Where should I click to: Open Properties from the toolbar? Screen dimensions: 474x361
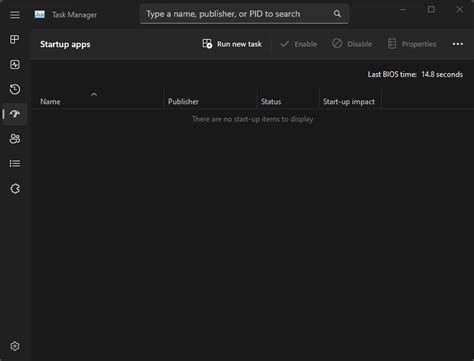(412, 44)
